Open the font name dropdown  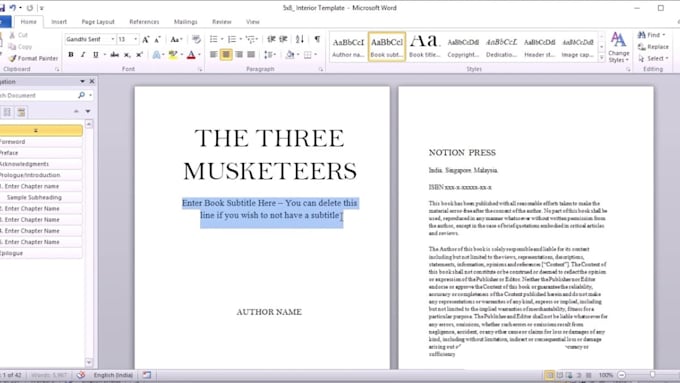coord(113,39)
